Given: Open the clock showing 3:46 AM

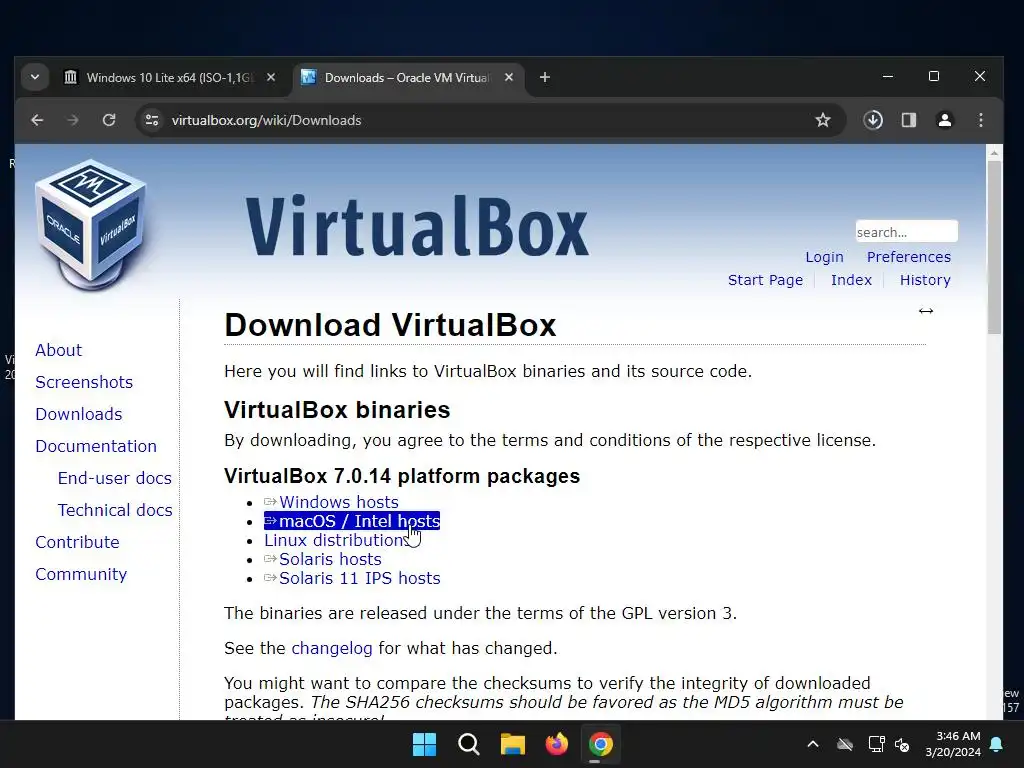Looking at the screenshot, I should [953, 744].
